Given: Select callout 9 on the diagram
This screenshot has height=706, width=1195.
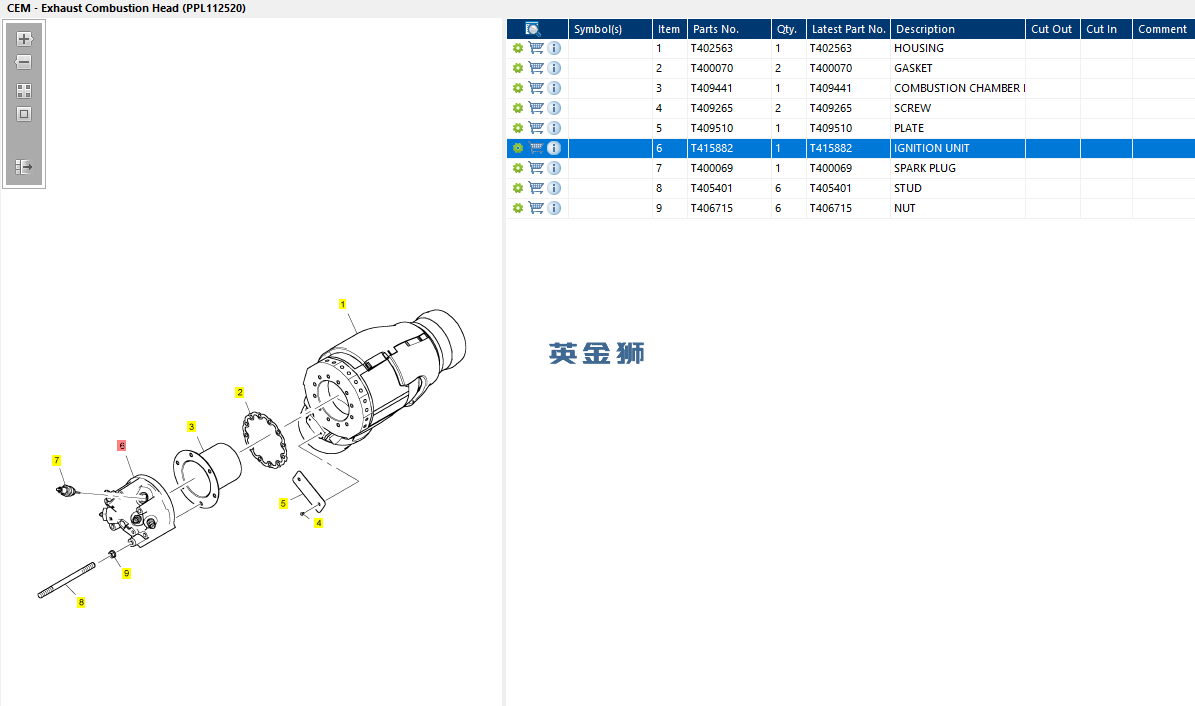Looking at the screenshot, I should click(127, 573).
